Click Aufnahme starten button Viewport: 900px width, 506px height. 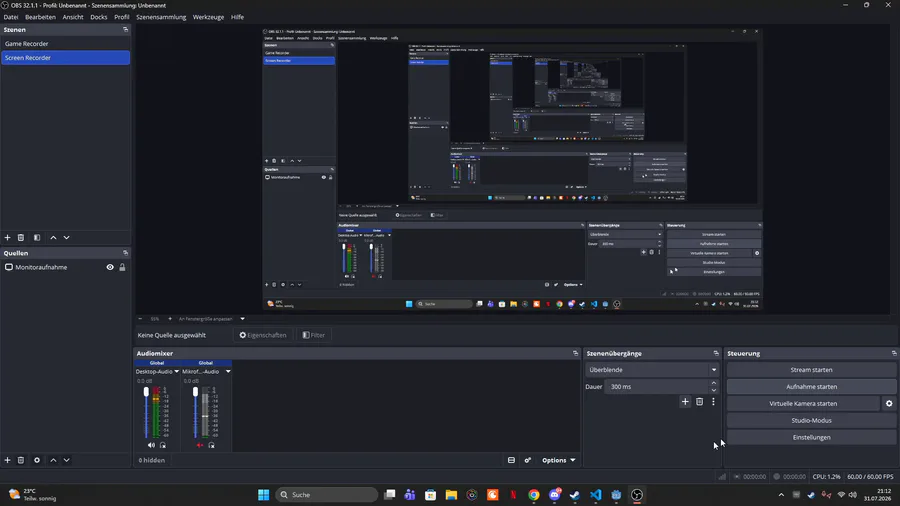[811, 387]
